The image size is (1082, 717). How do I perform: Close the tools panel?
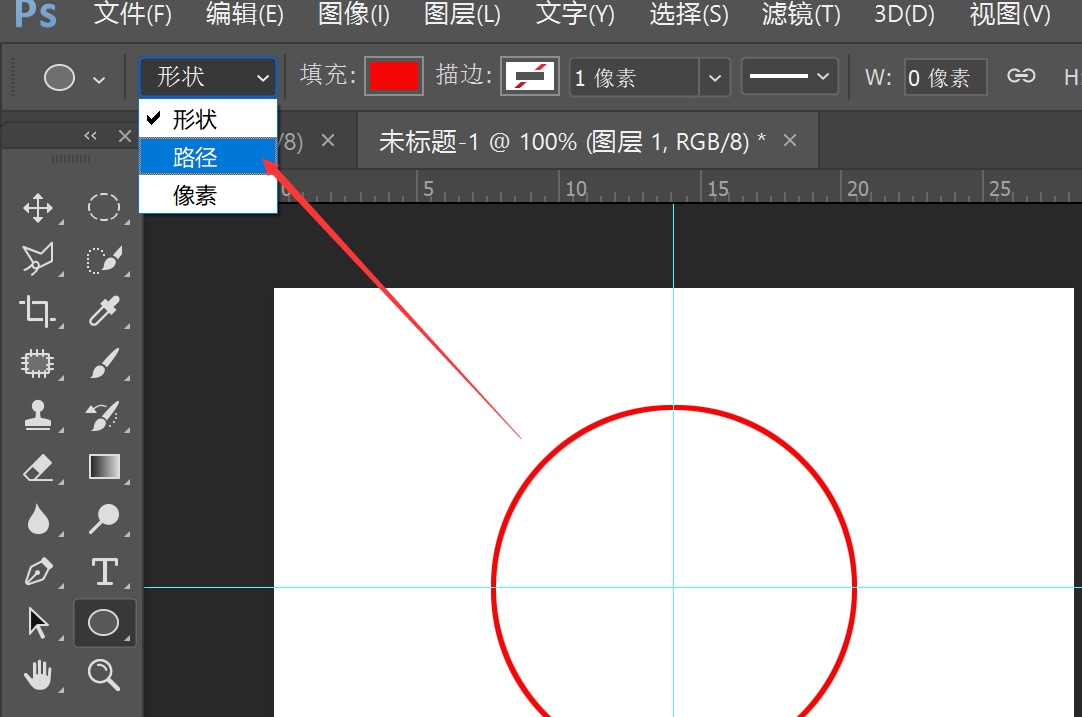125,136
